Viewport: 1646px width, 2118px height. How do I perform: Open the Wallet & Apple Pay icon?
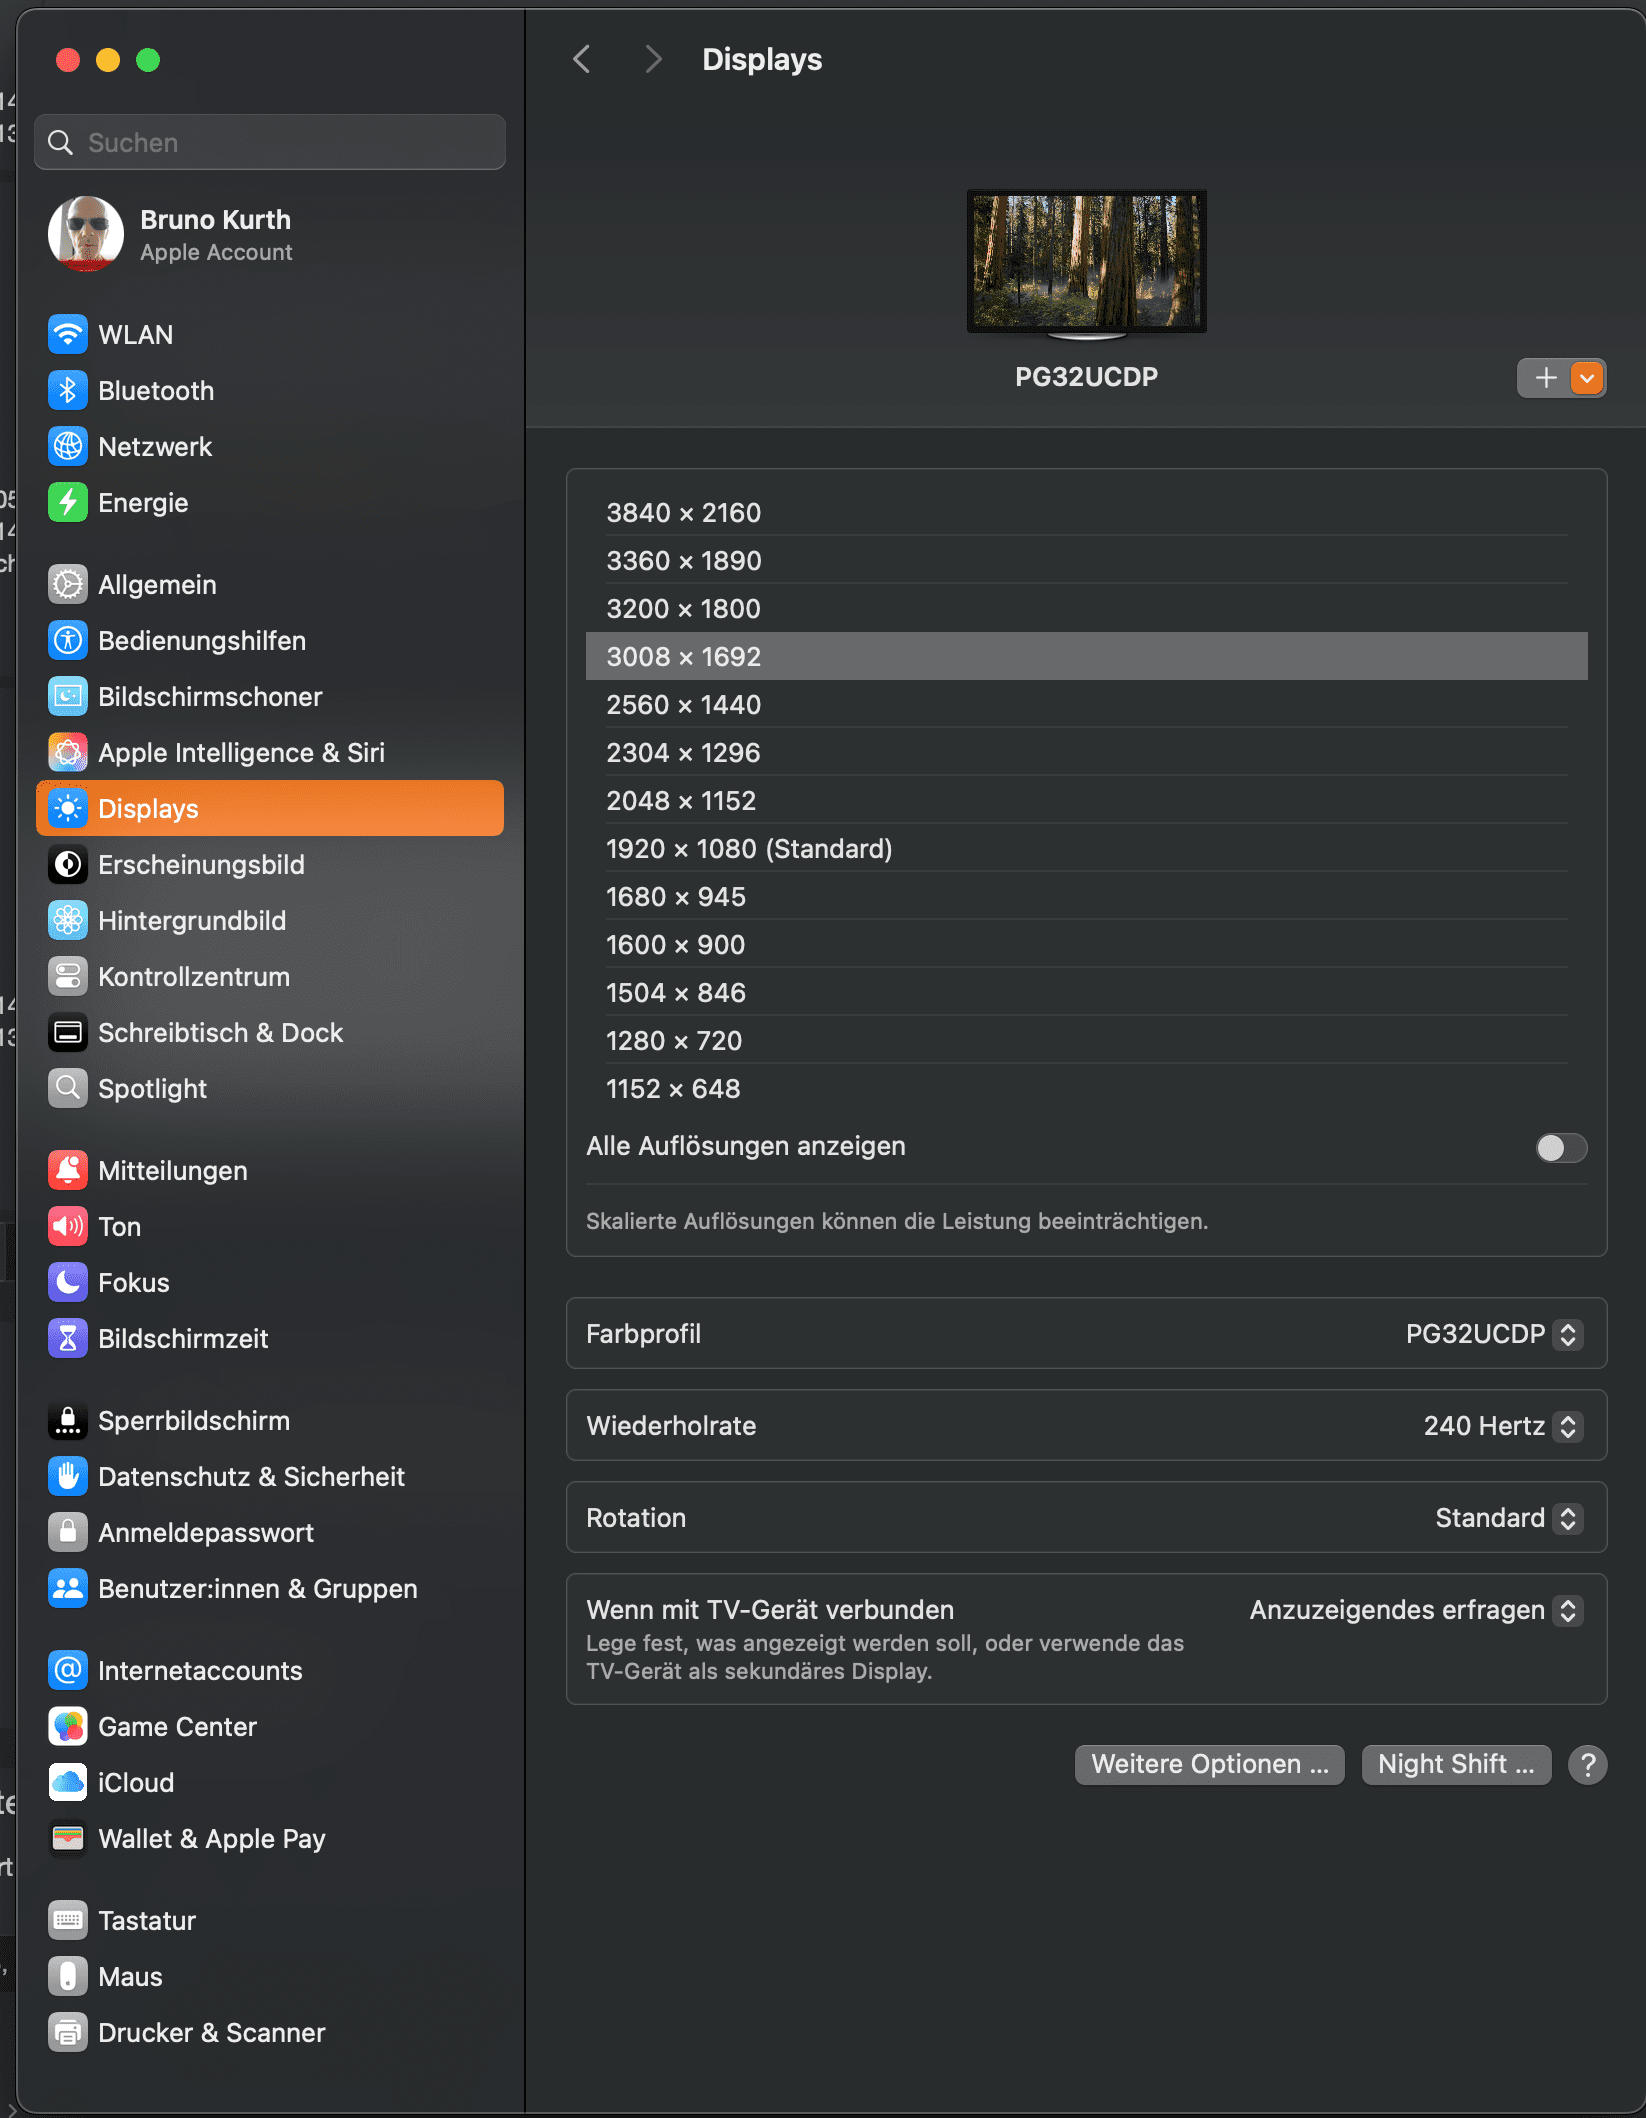68,1838
